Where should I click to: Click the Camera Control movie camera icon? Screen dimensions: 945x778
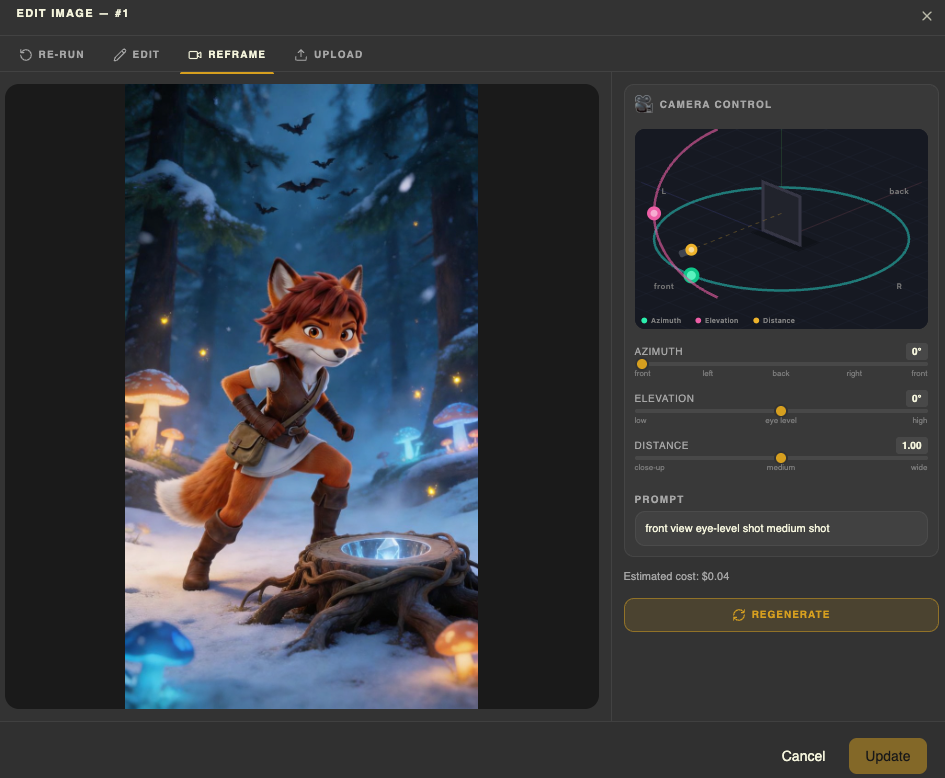tap(644, 104)
